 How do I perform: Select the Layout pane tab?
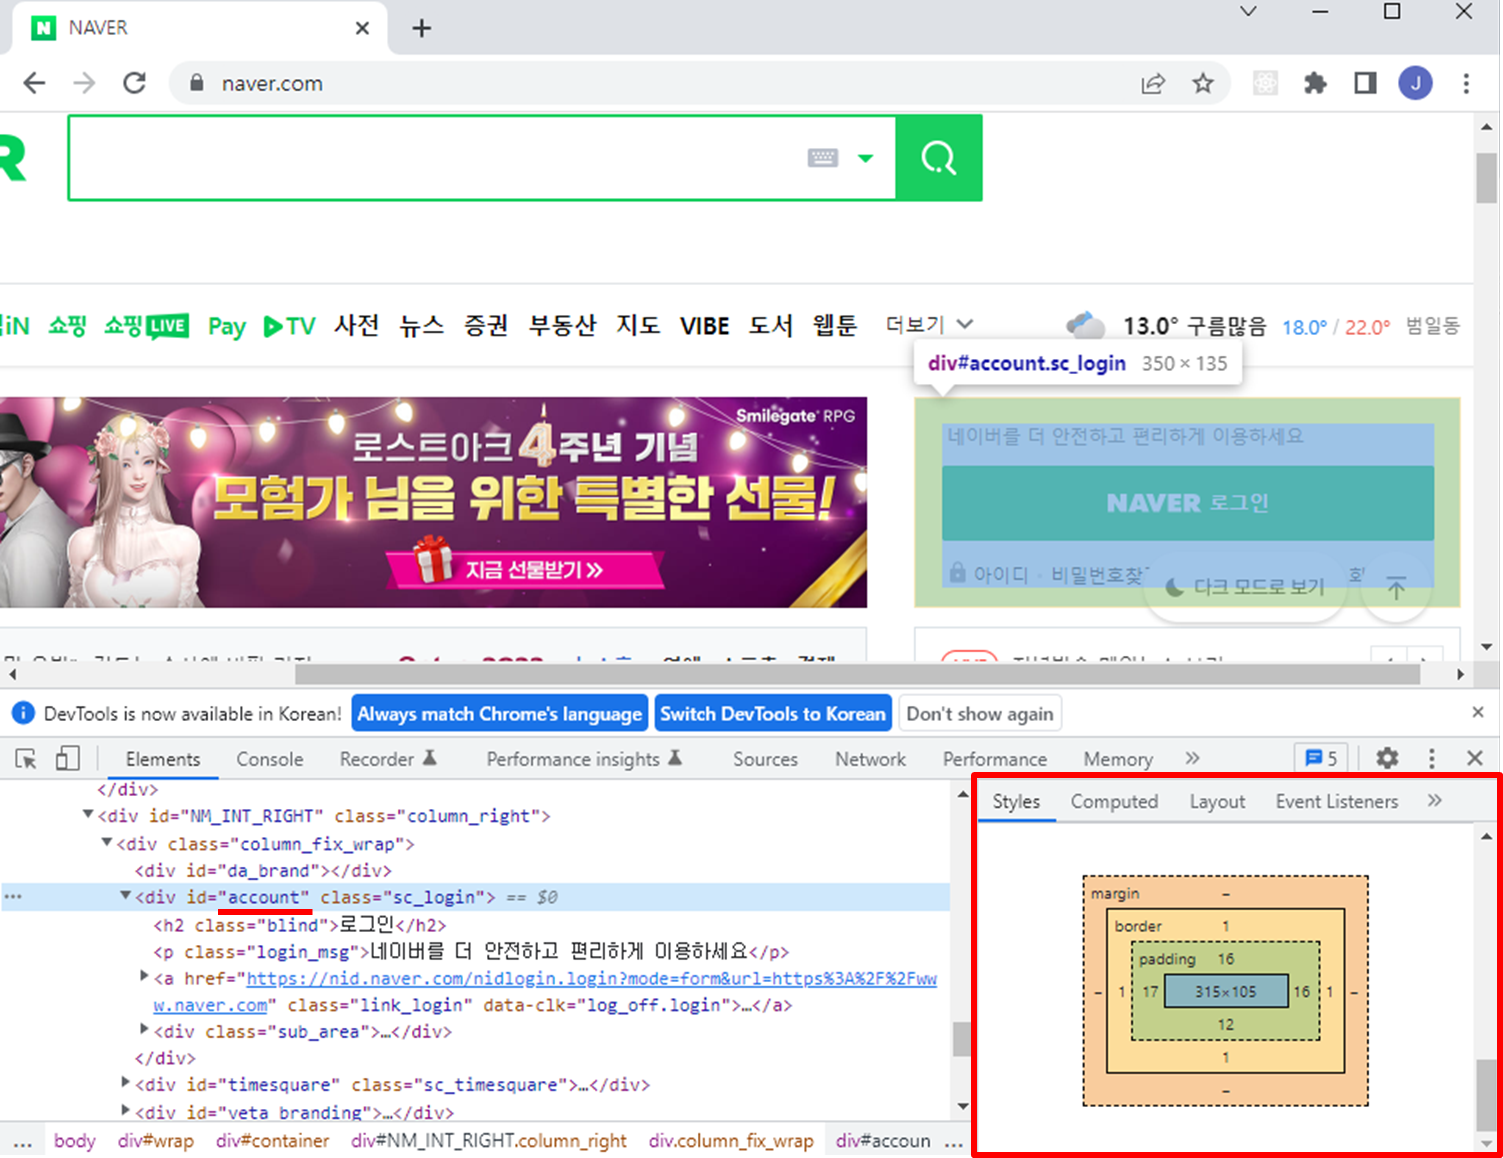coord(1217,802)
